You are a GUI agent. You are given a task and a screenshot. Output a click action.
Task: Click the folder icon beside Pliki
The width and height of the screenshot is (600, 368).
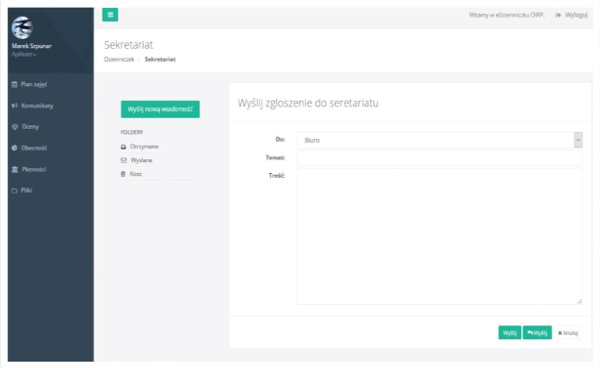(15, 191)
